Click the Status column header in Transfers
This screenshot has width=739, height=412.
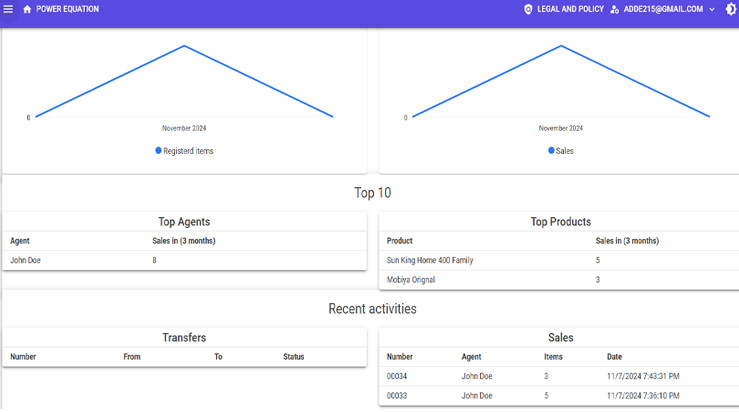click(293, 357)
